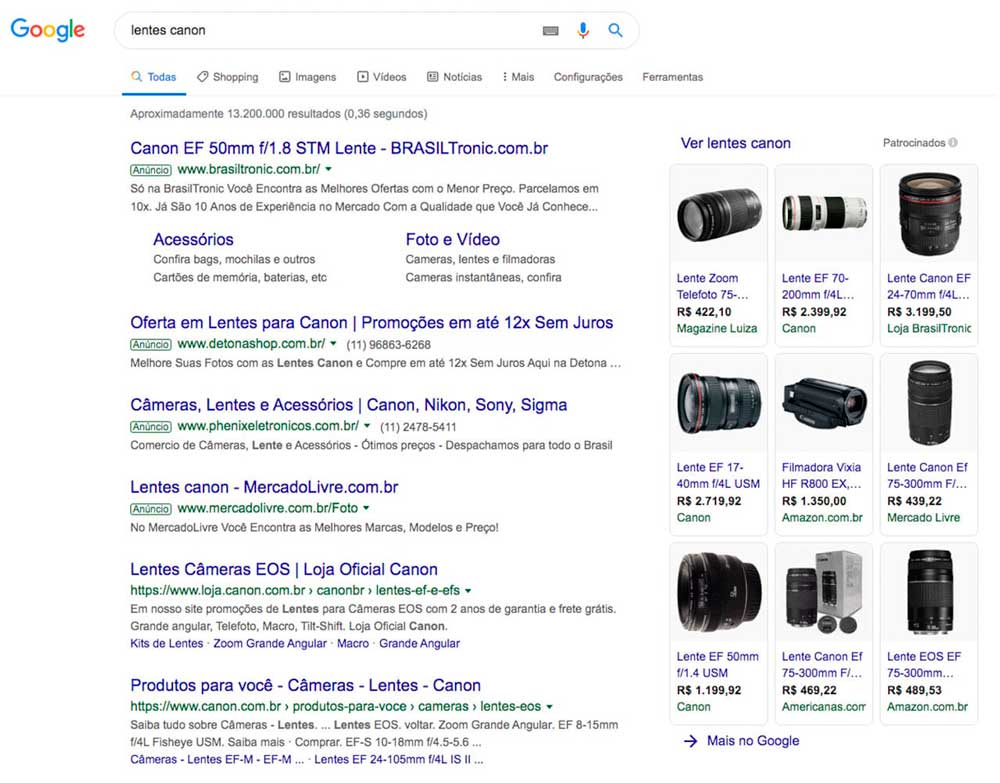The height and width of the screenshot is (783, 1000).
Task: Click the blue search magnifier button
Action: click(615, 30)
